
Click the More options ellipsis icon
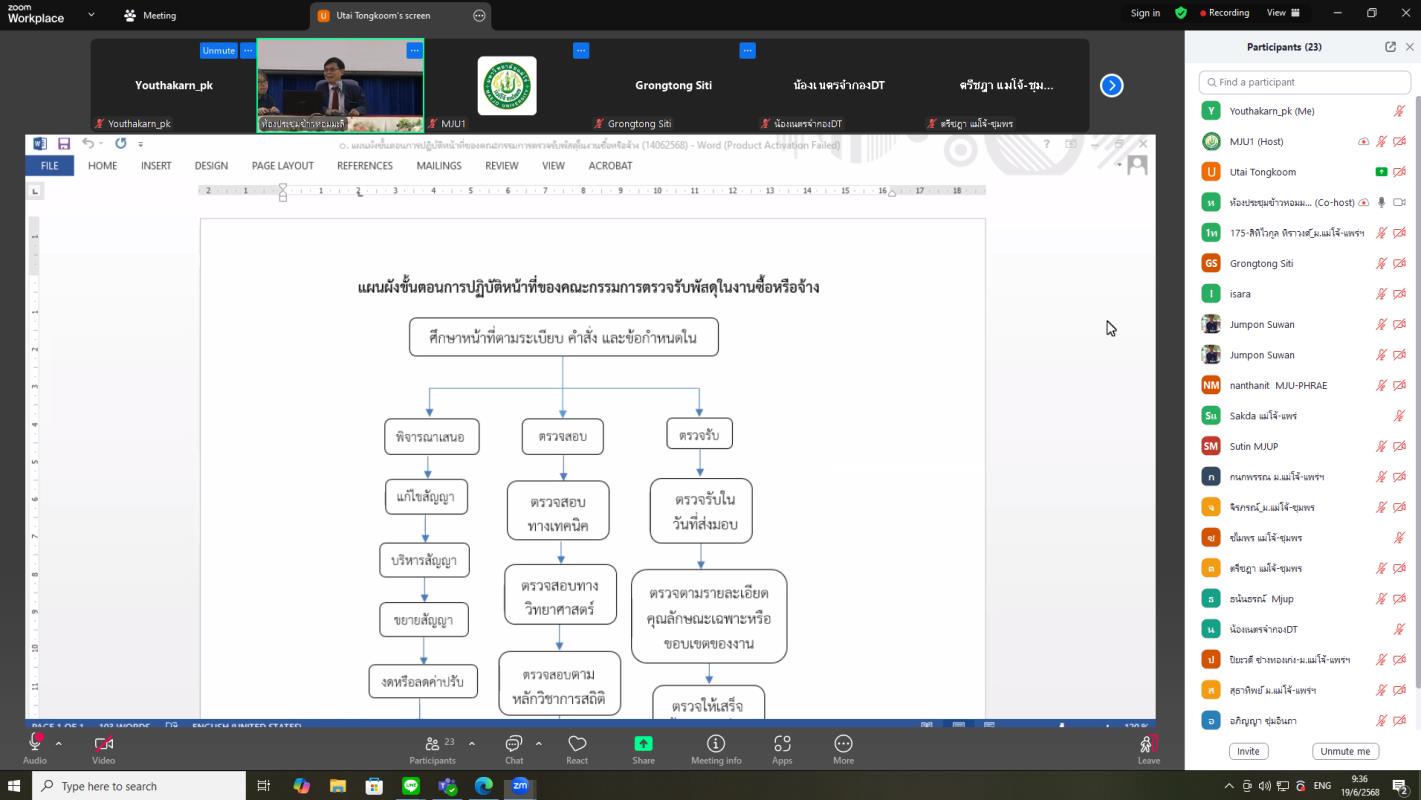pyautogui.click(x=843, y=744)
